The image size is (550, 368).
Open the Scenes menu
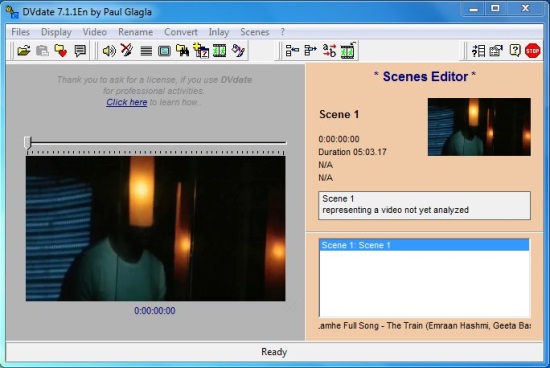[255, 32]
